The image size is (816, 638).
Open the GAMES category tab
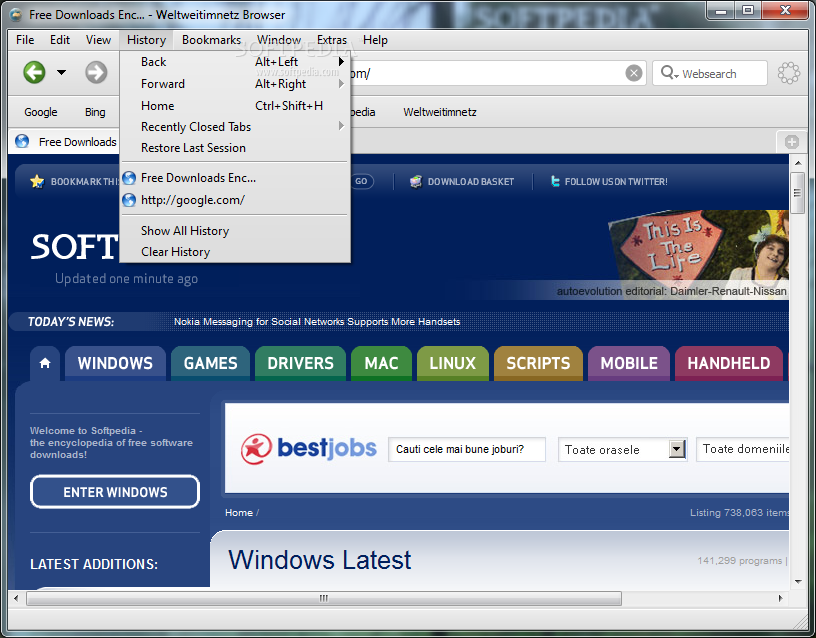pyautogui.click(x=210, y=363)
